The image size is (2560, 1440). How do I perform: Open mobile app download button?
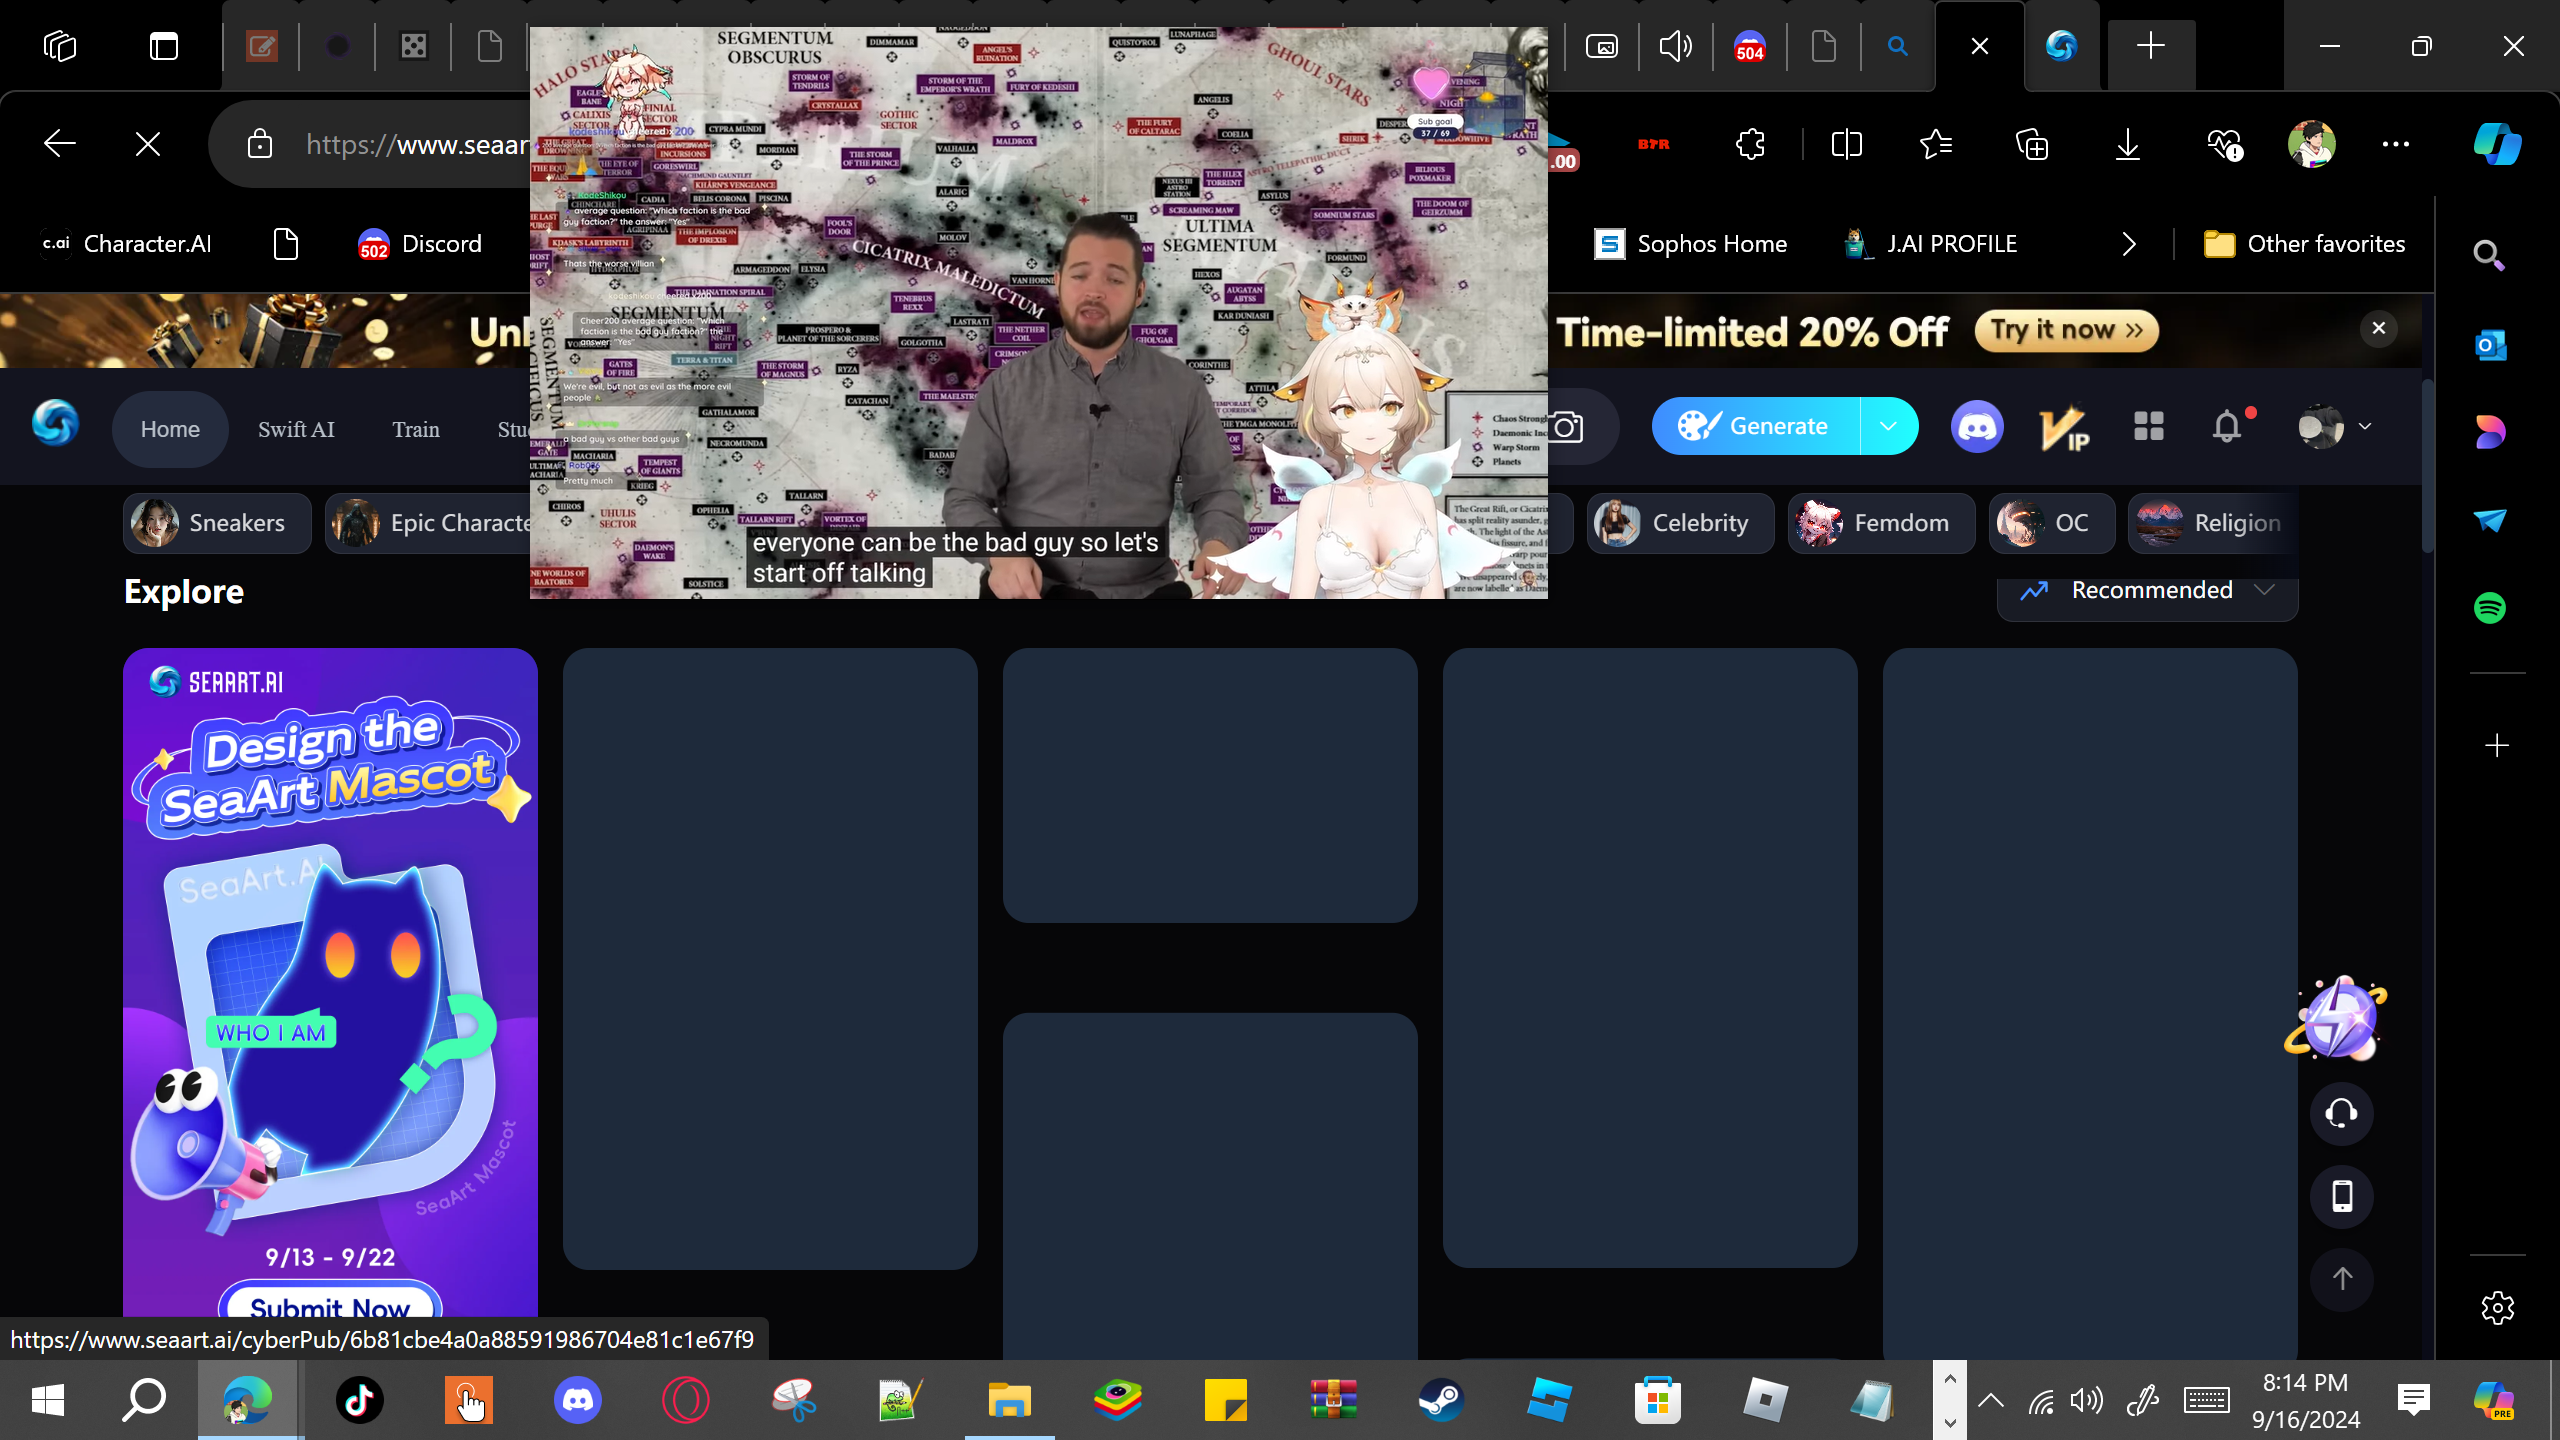(2341, 1196)
